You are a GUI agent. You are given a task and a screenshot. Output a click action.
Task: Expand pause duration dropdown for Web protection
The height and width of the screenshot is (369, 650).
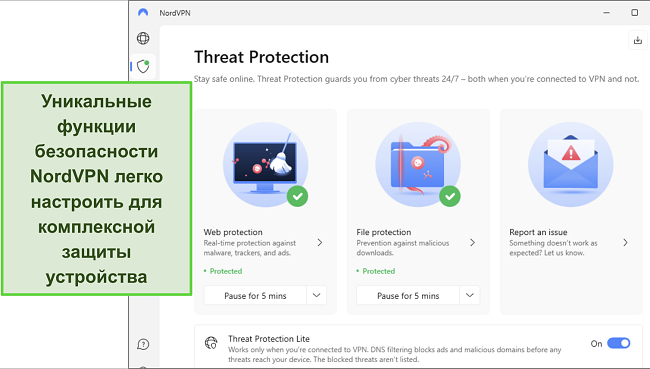pyautogui.click(x=316, y=295)
